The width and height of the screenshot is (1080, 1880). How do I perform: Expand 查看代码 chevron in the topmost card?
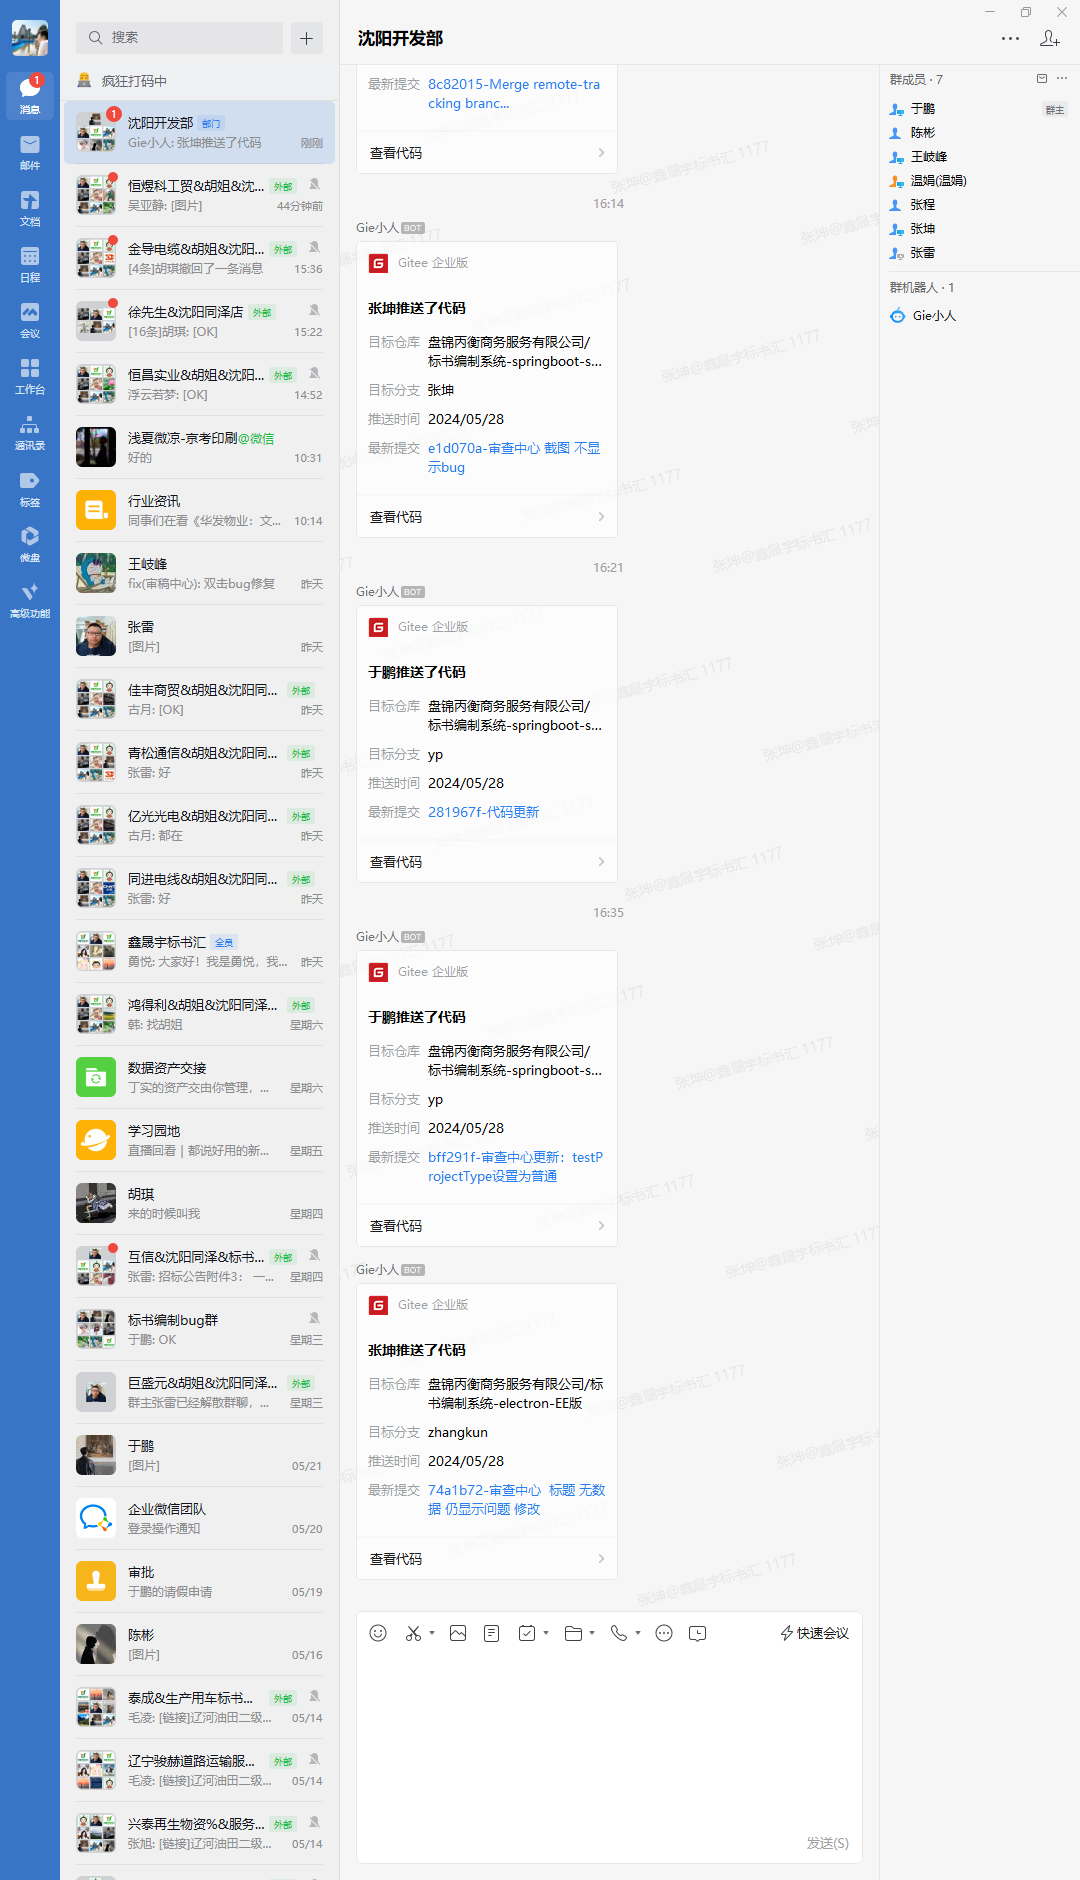601,153
